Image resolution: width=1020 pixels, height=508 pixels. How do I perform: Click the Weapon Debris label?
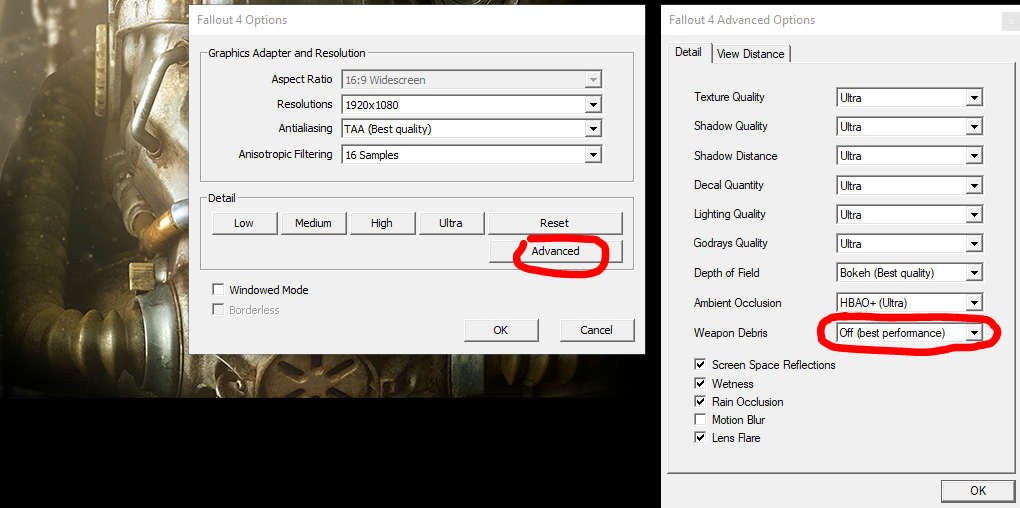click(731, 333)
